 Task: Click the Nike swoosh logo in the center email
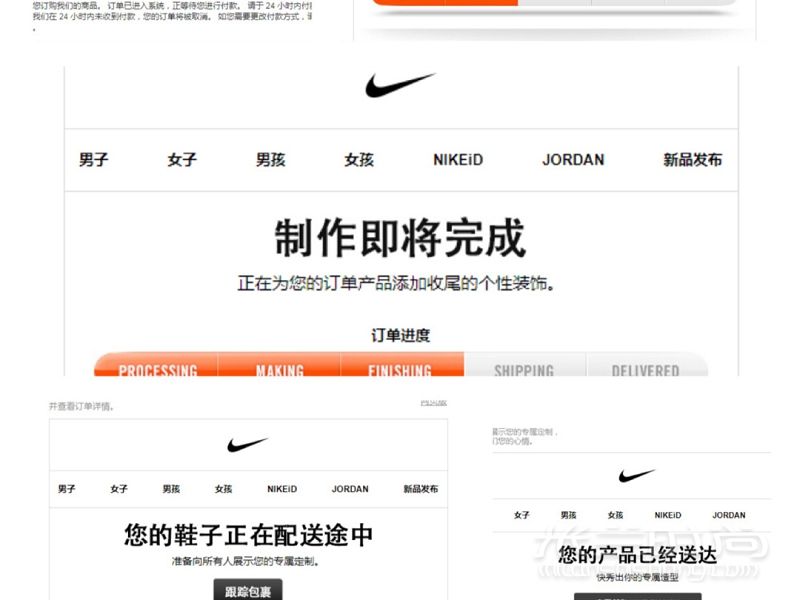[400, 85]
